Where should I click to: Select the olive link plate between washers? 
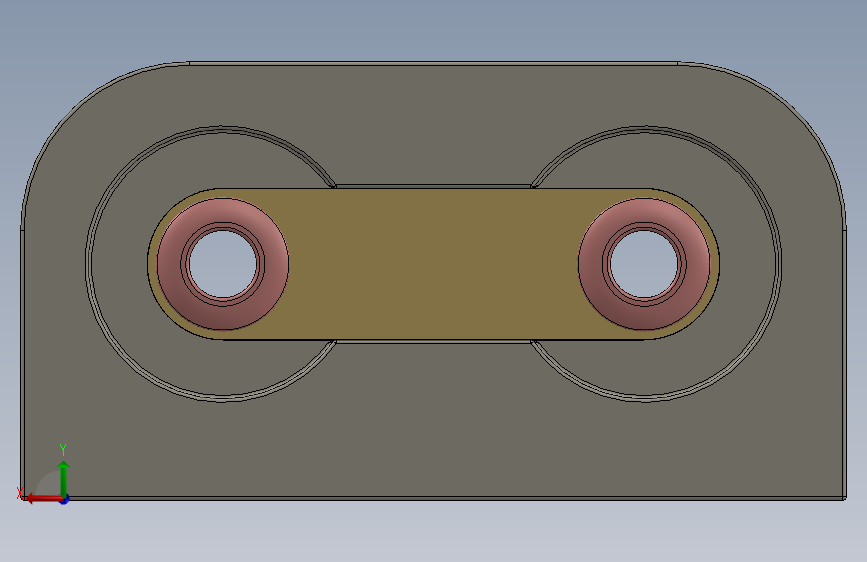coord(434,264)
